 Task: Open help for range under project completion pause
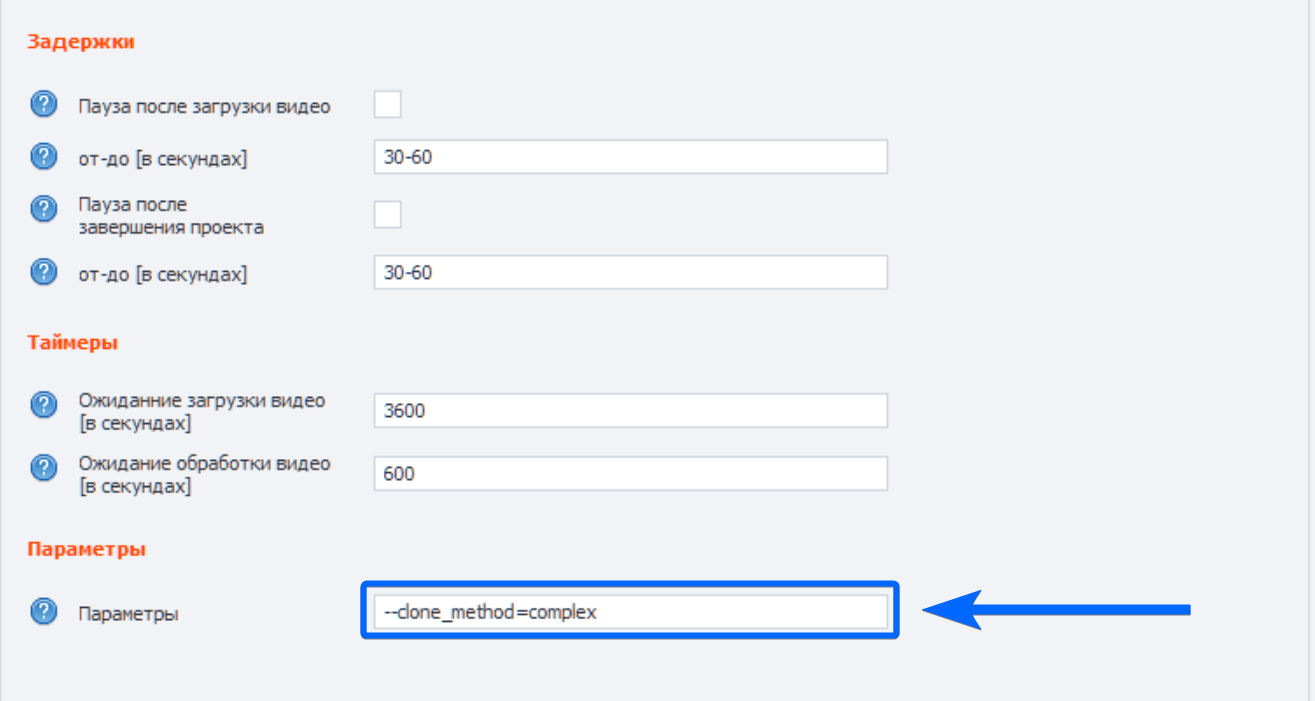pos(44,272)
